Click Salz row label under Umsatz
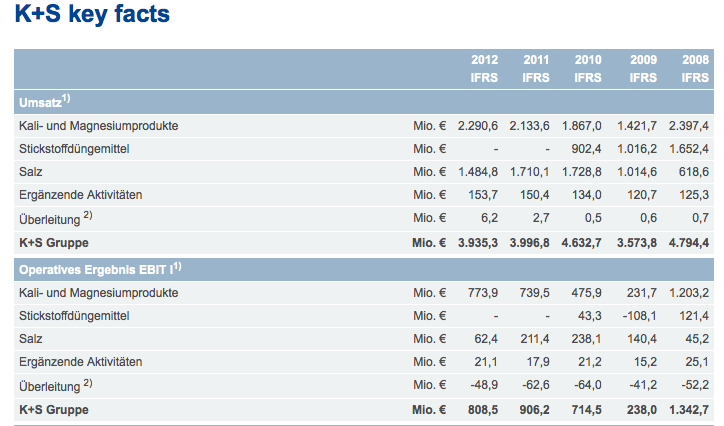Screen dimensions: 724x426 pyautogui.click(x=30, y=172)
